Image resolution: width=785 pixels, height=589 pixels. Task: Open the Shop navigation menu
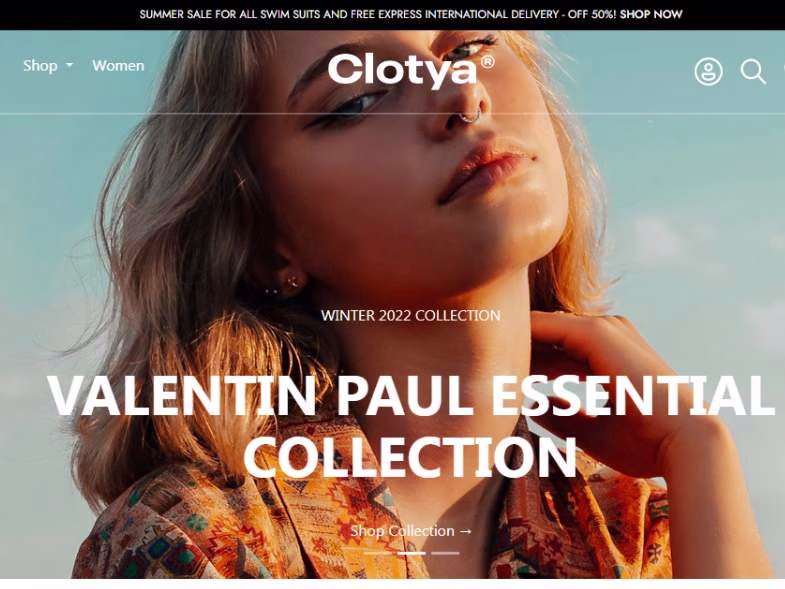(x=48, y=66)
